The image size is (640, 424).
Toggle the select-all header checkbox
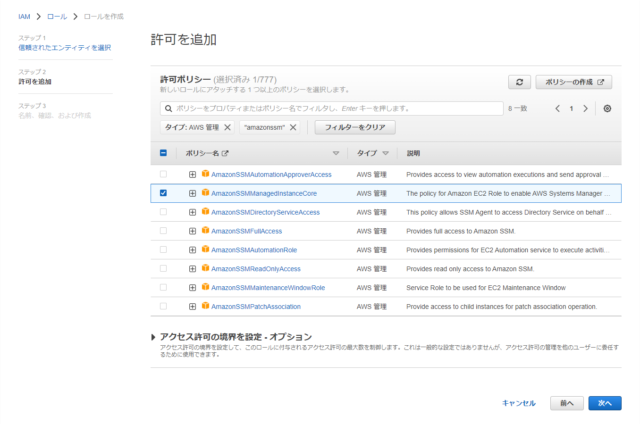[163, 153]
